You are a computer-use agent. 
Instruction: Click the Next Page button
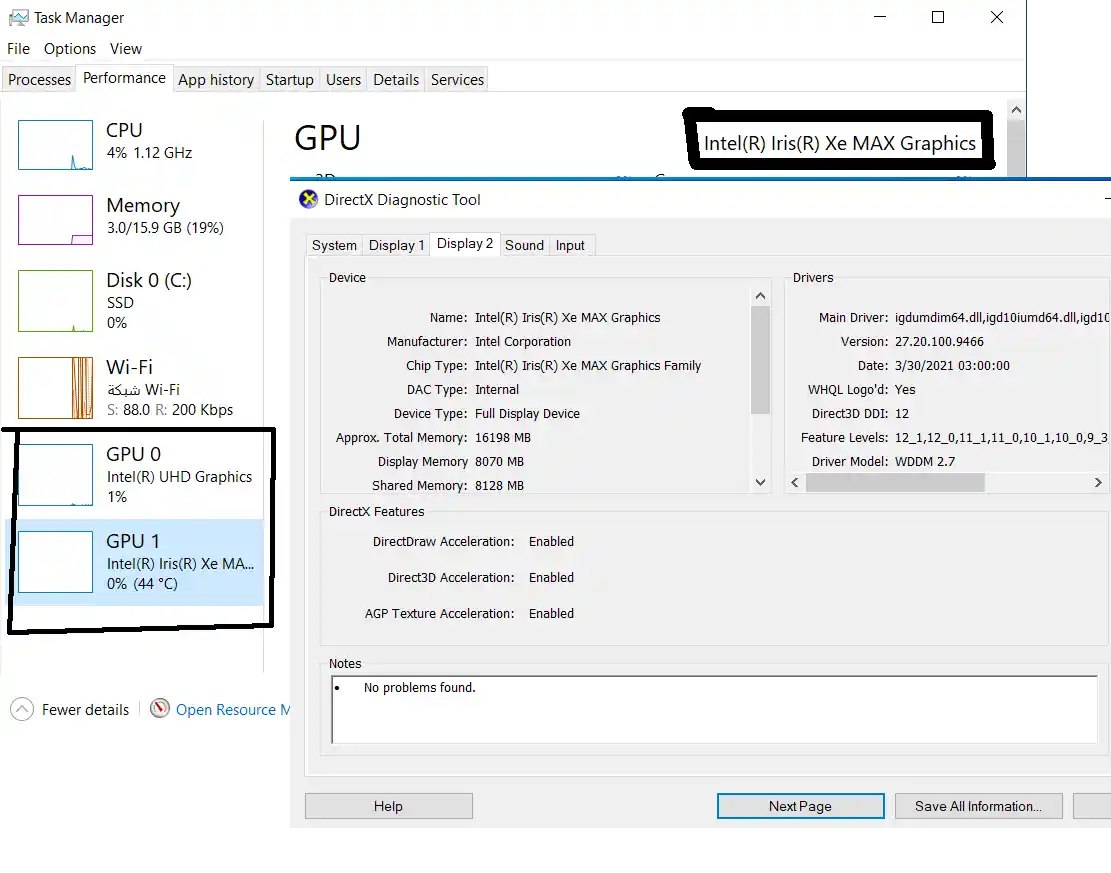tap(800, 806)
